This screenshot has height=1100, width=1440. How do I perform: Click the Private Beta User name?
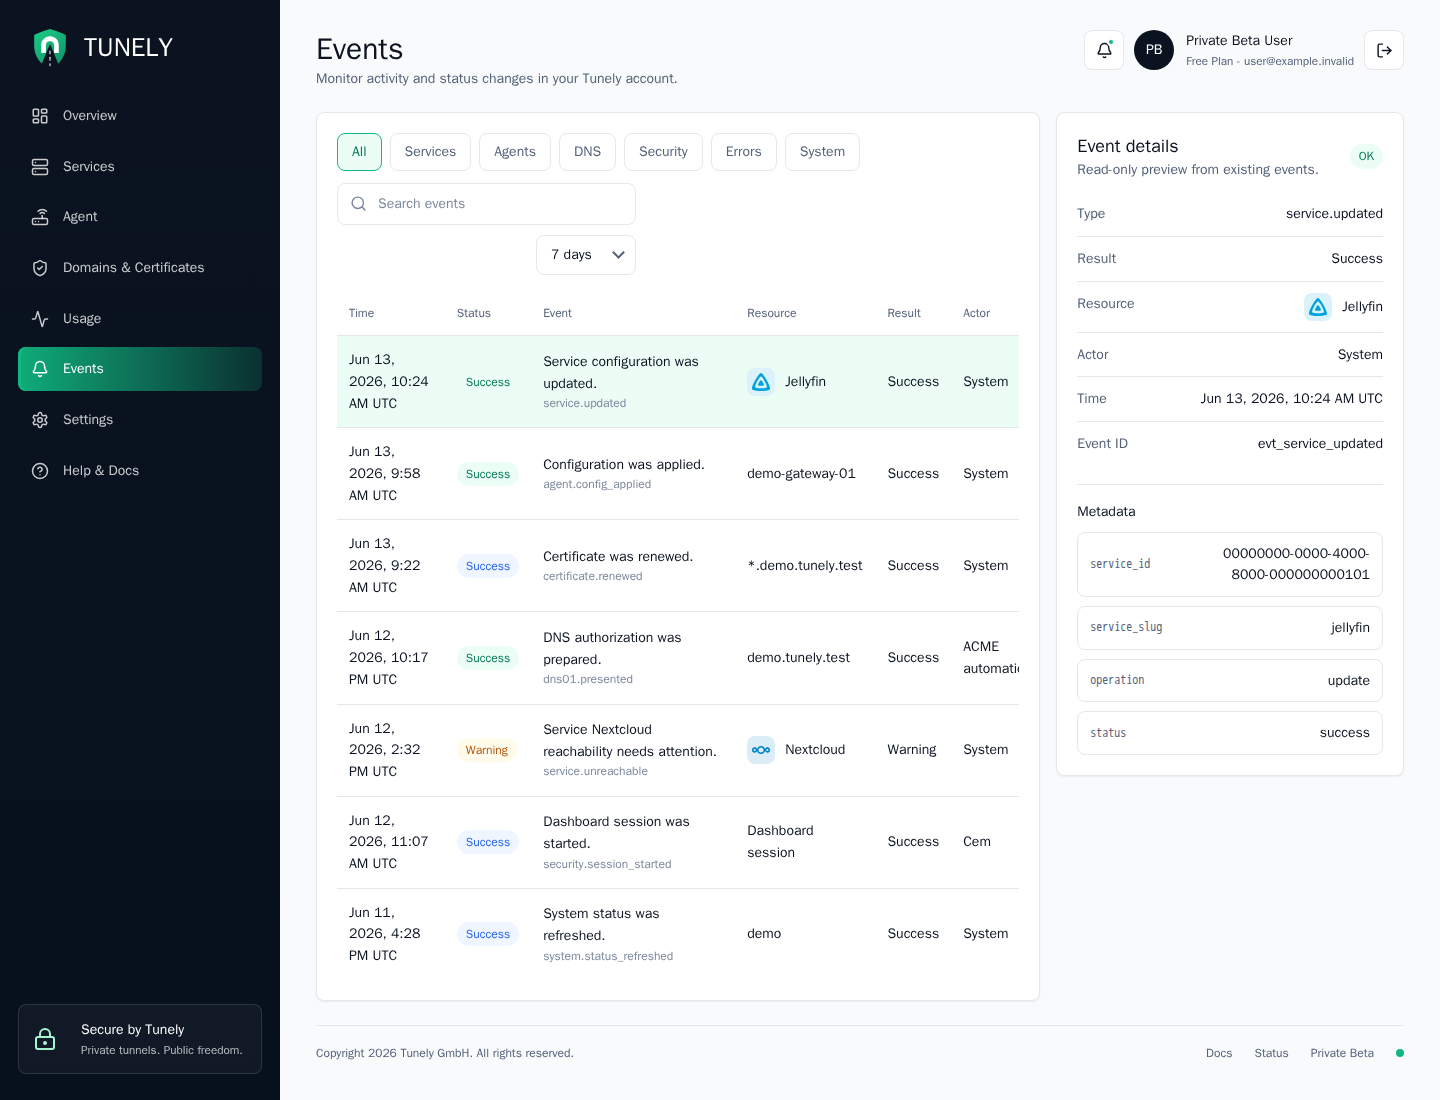[1239, 41]
